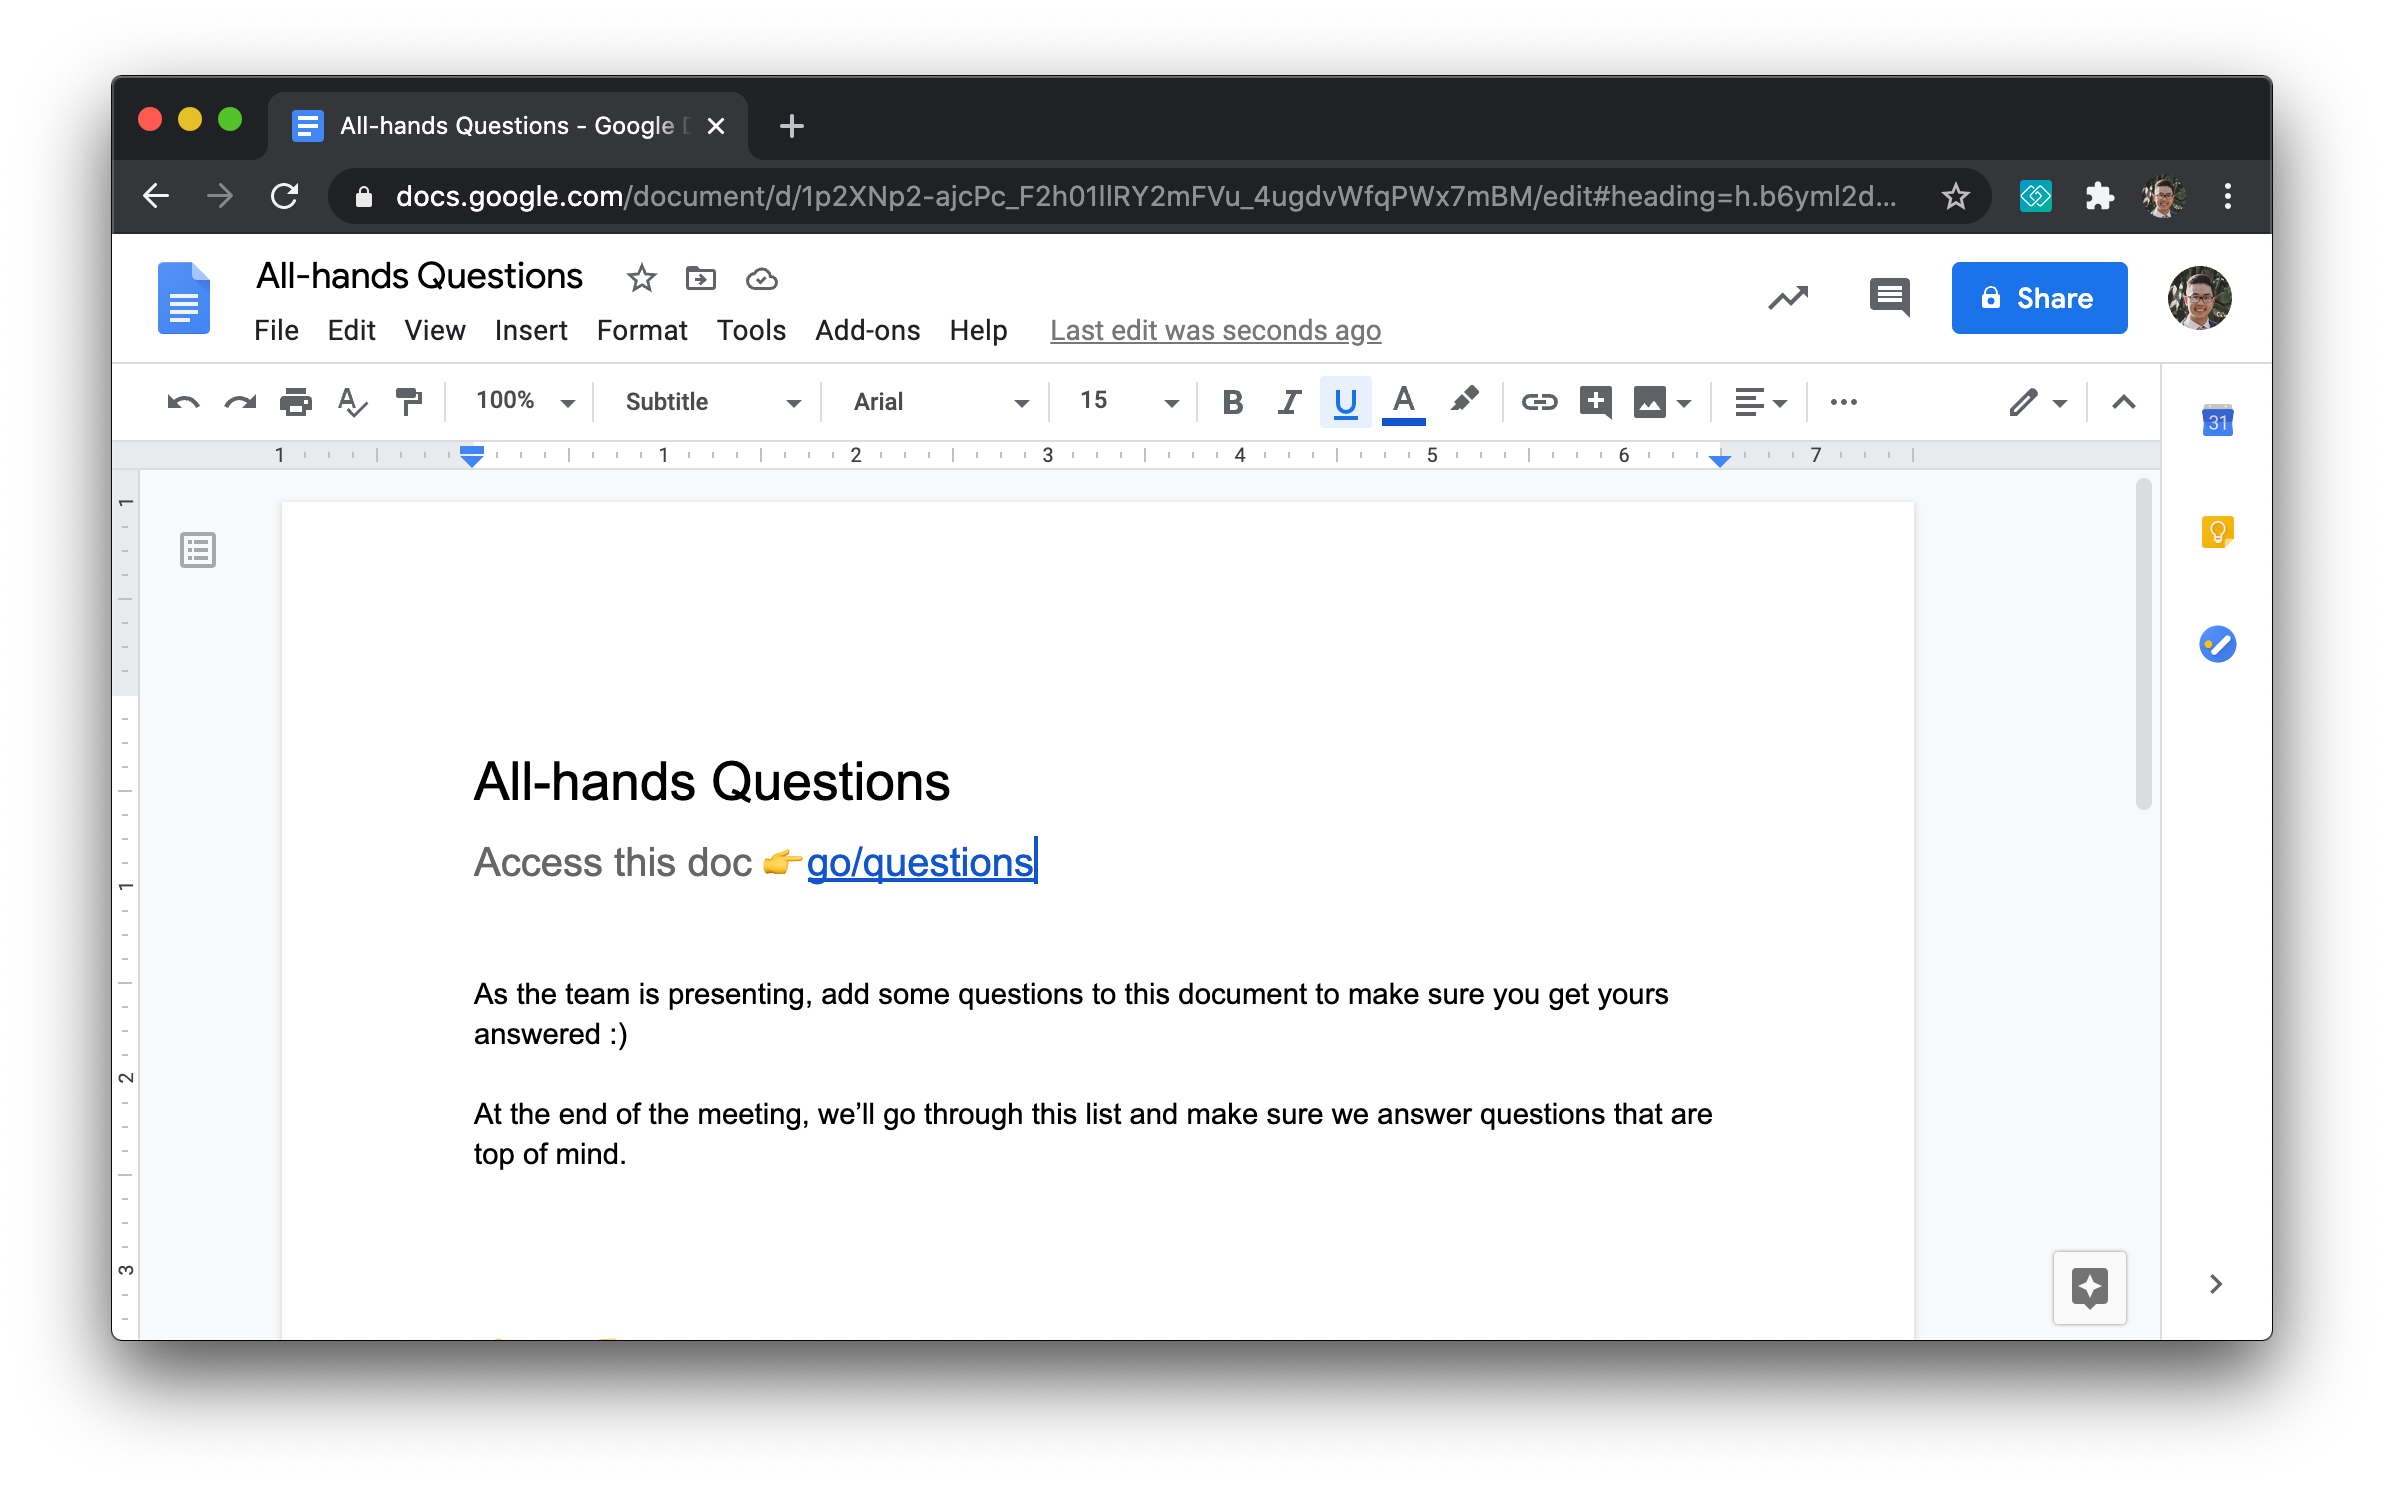2384x1488 pixels.
Task: Open Google Keep in side panel
Action: coord(2217,532)
